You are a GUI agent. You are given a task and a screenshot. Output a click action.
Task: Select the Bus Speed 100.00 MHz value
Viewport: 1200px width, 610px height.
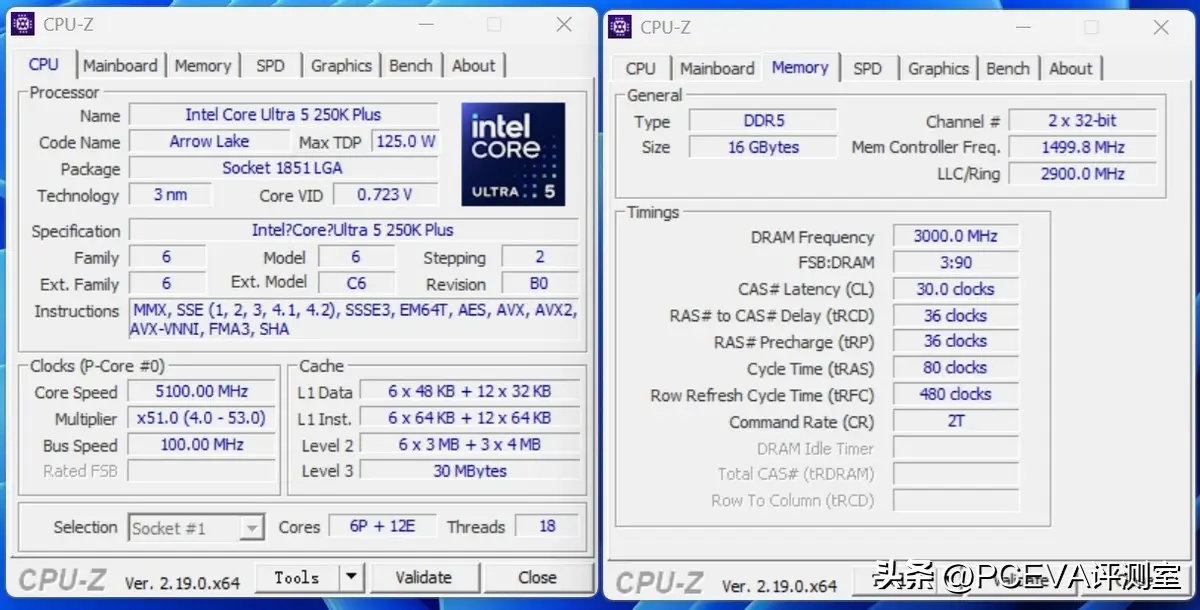tap(202, 445)
